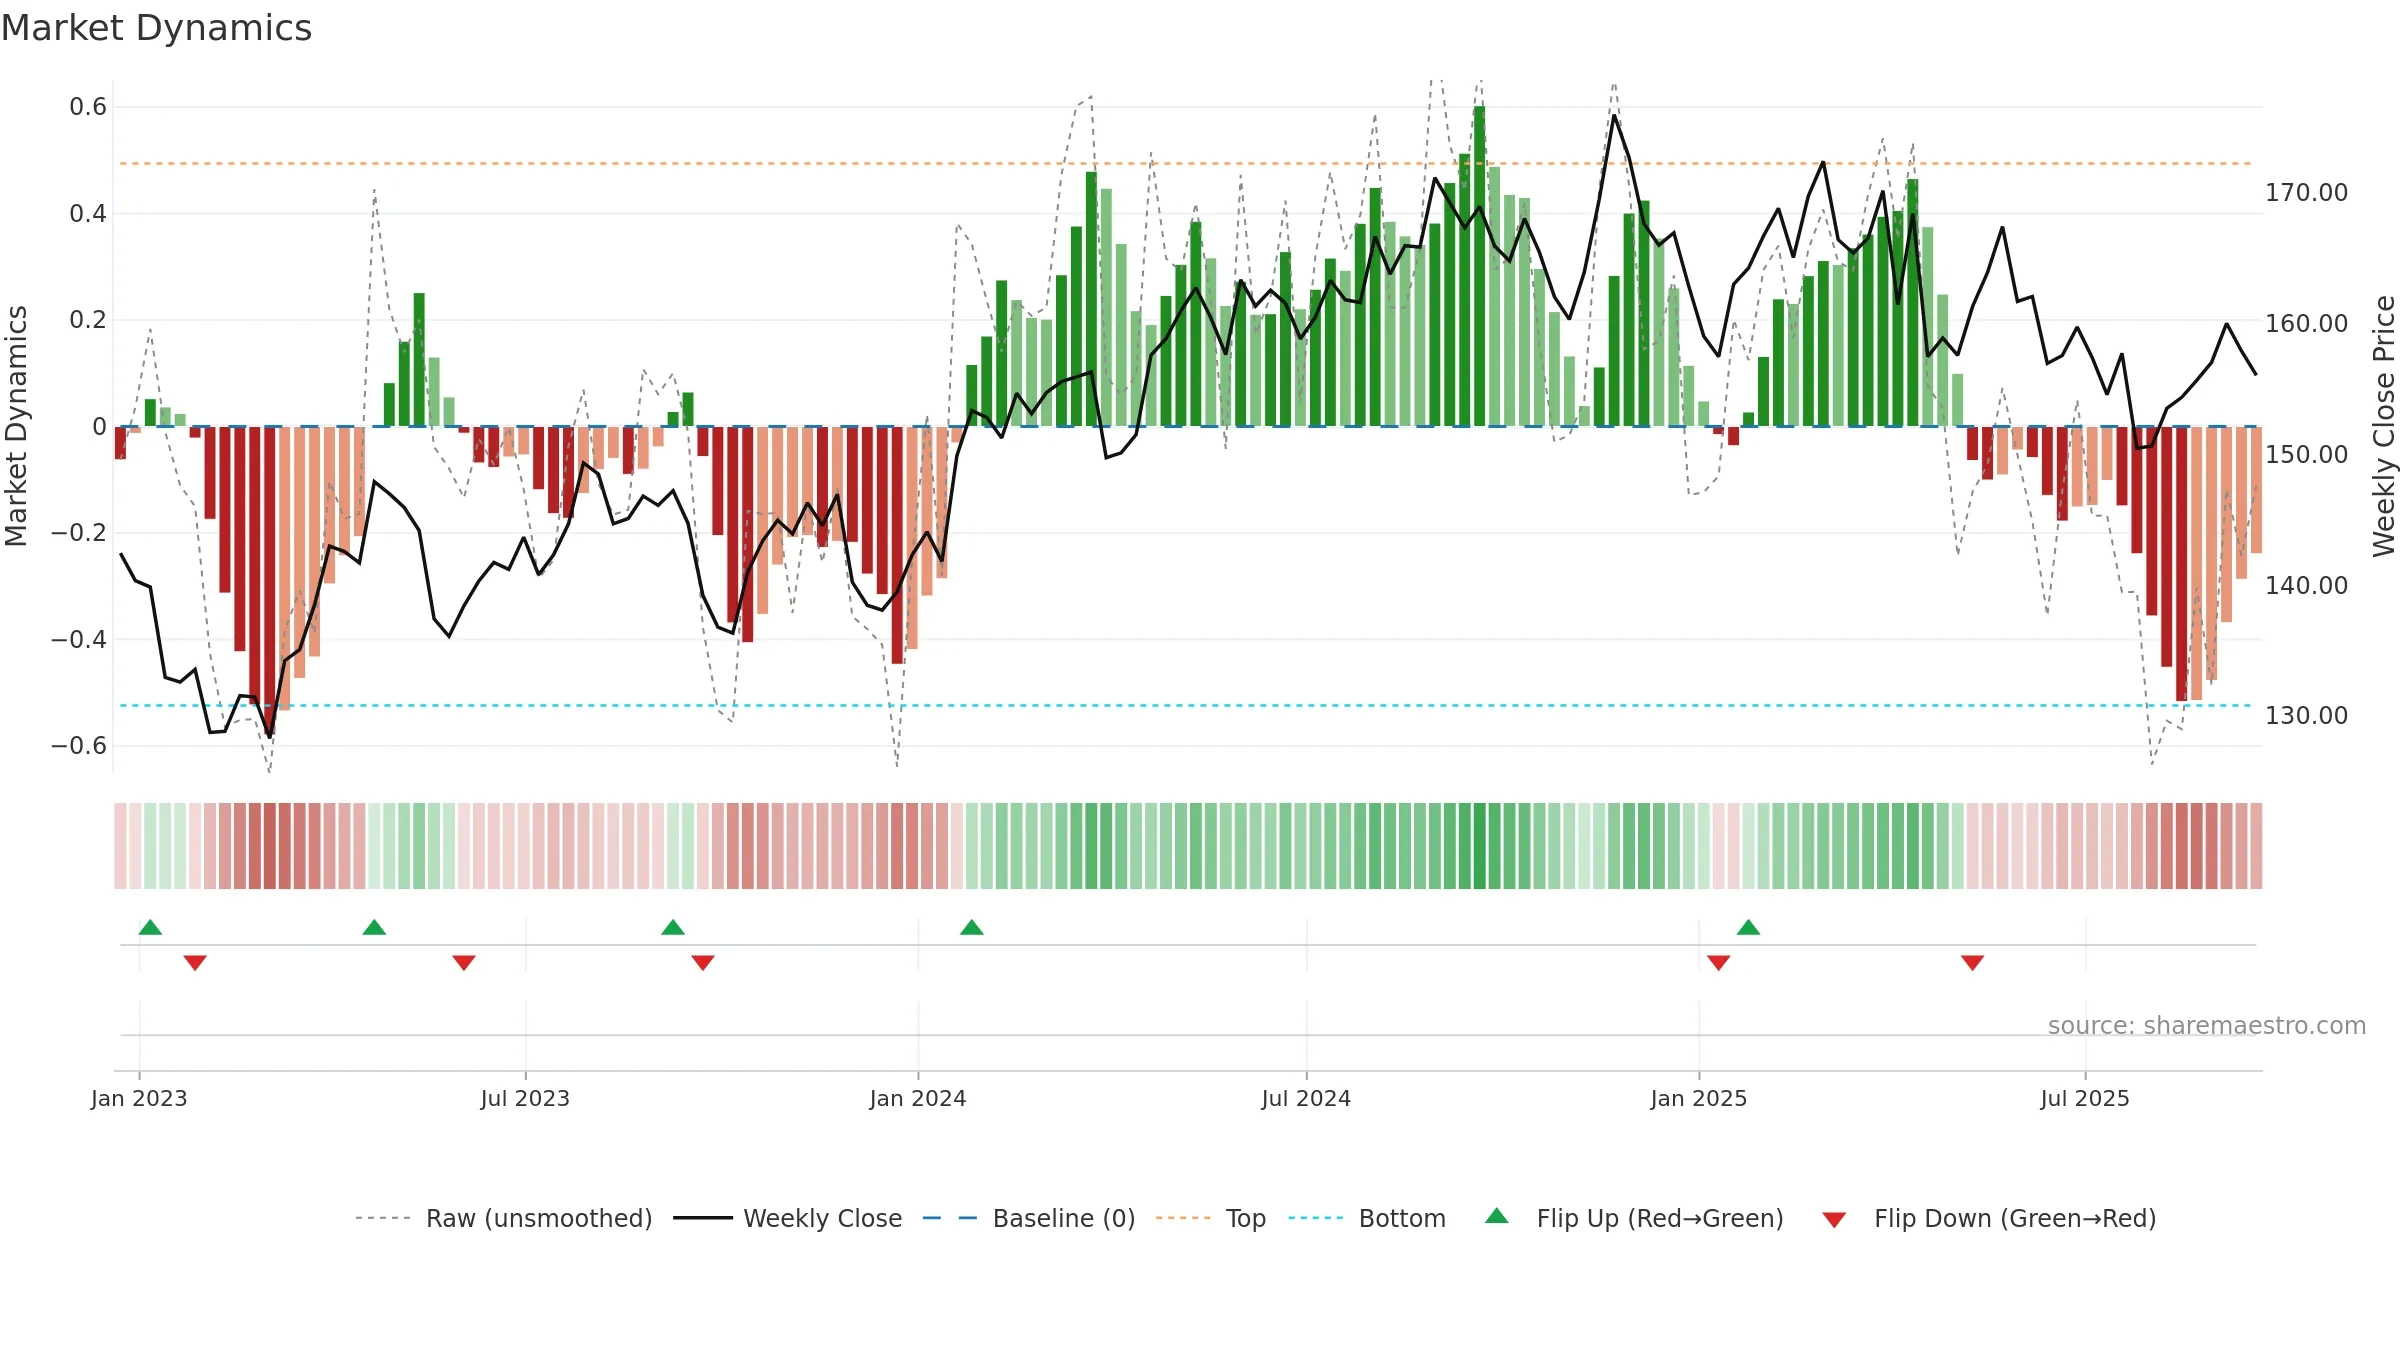Click the Jan 2024 x-axis label
The width and height of the screenshot is (2400, 1350).
tap(918, 1098)
